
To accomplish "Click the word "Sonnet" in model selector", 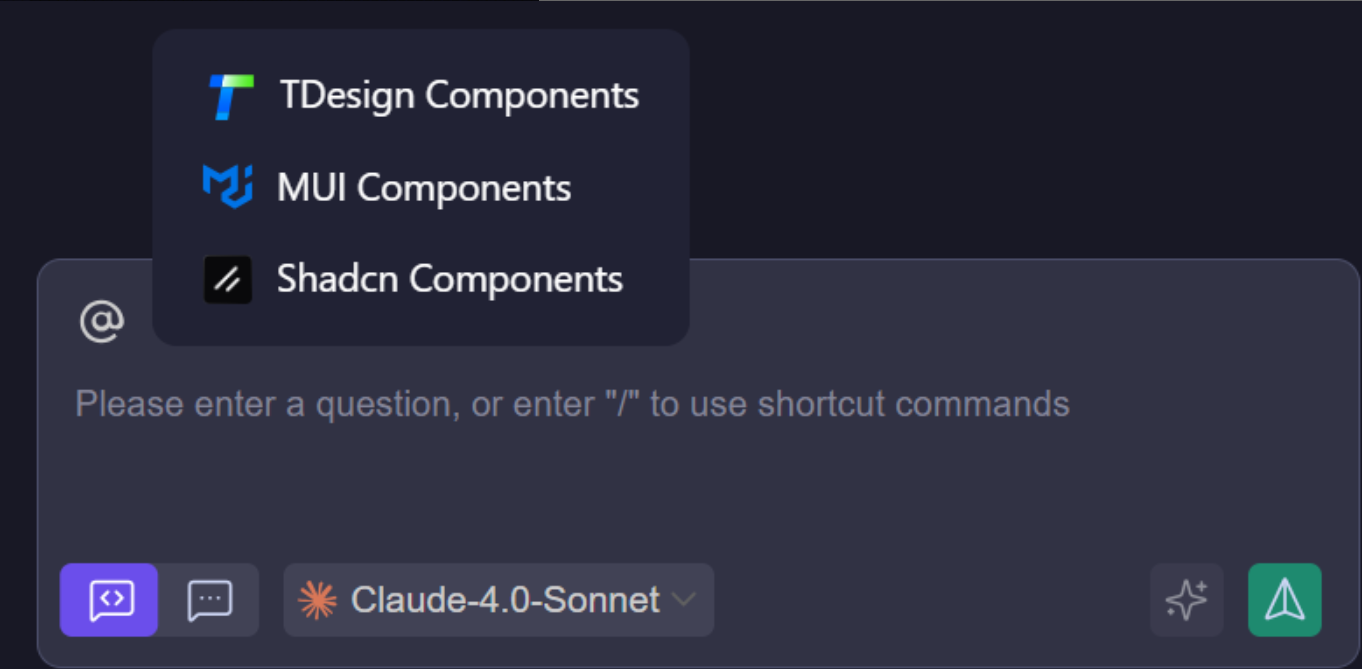I will pyautogui.click(x=610, y=600).
